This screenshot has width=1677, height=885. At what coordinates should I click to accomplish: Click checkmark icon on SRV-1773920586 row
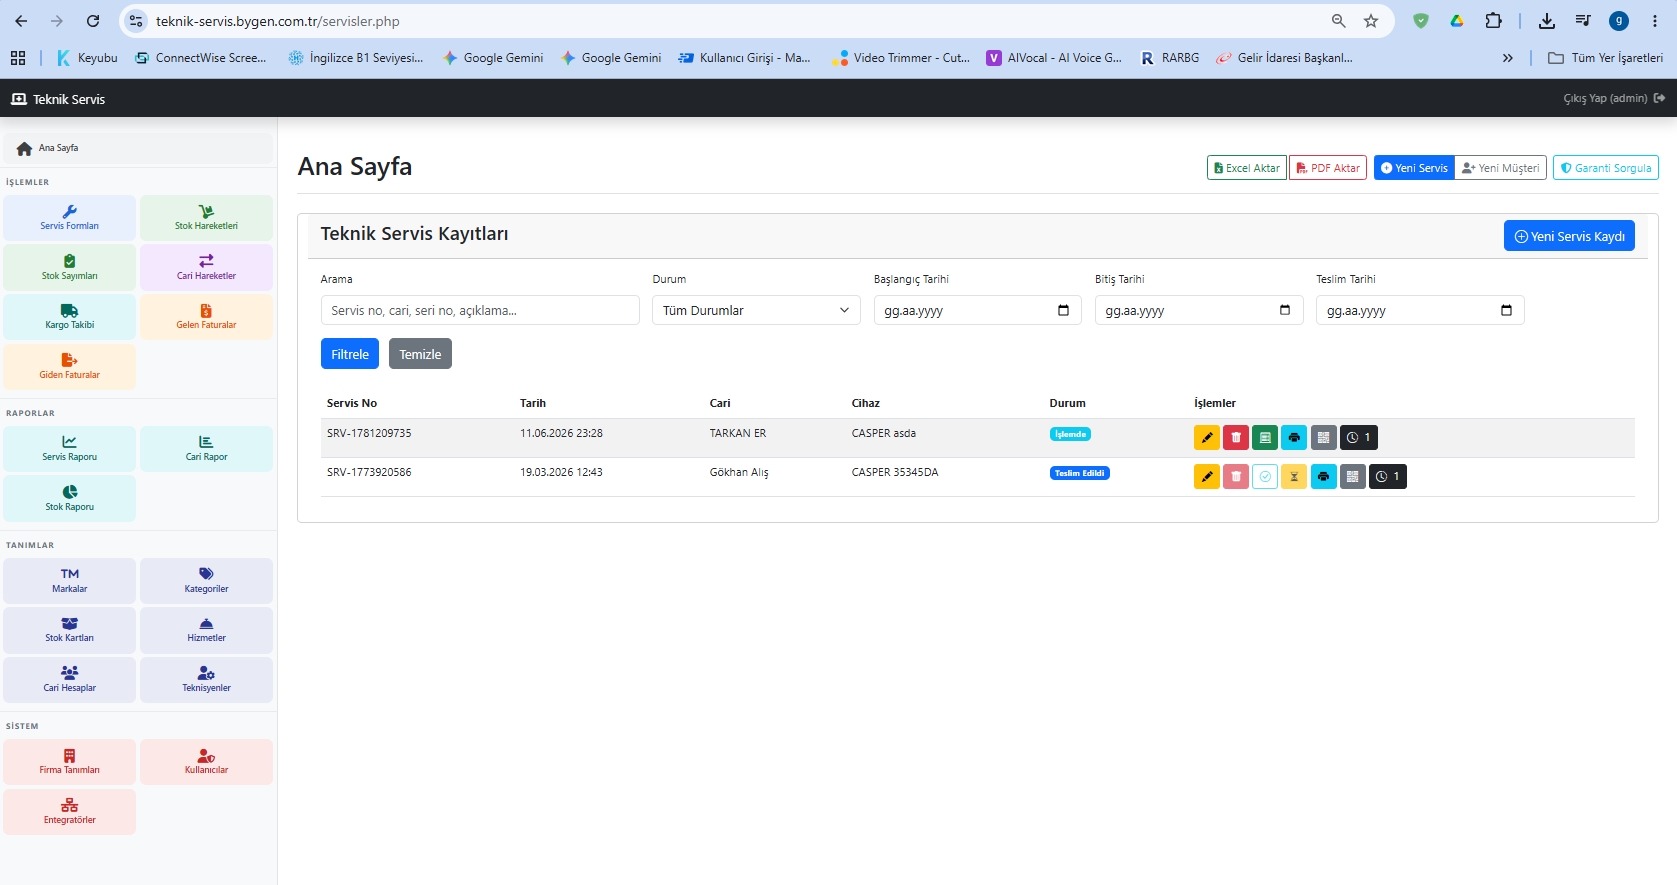[x=1265, y=476]
